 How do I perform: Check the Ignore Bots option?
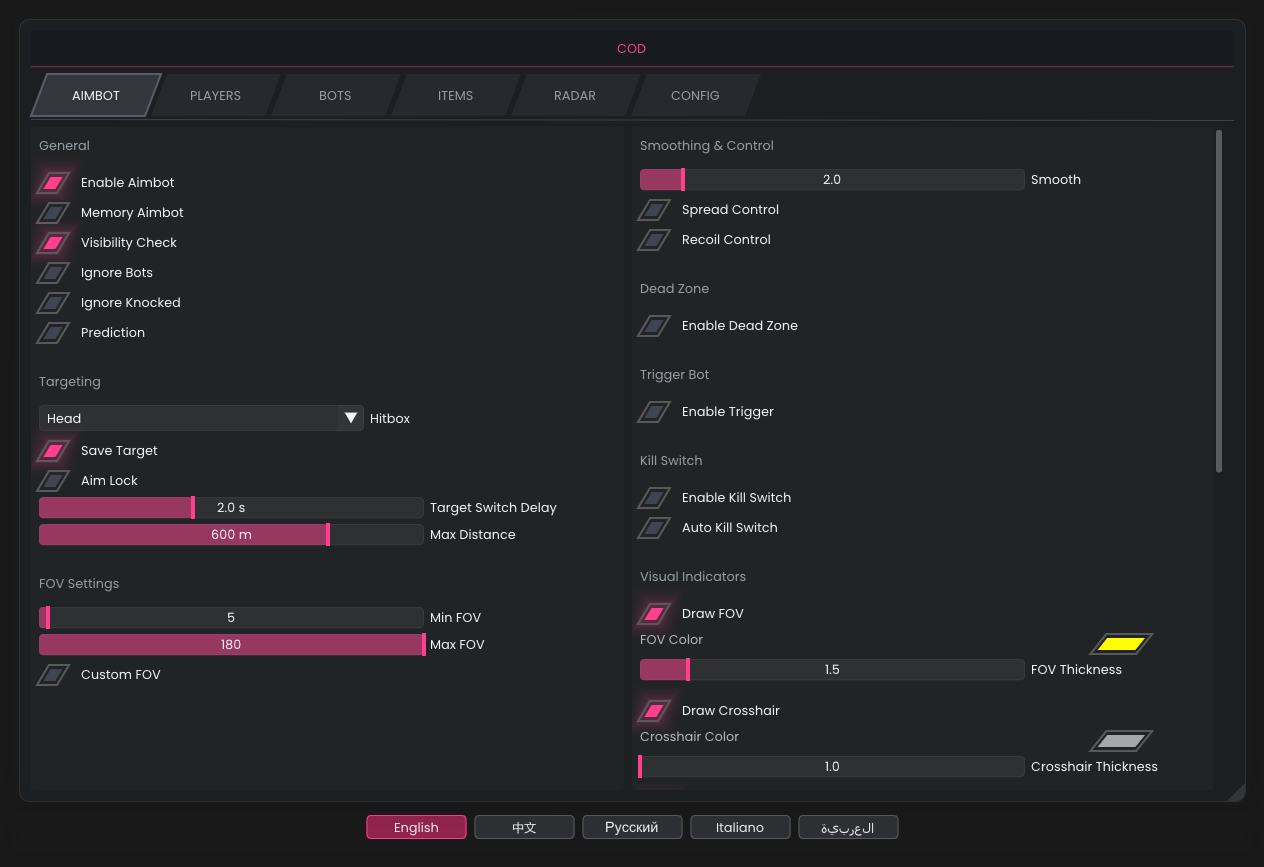click(x=54, y=273)
